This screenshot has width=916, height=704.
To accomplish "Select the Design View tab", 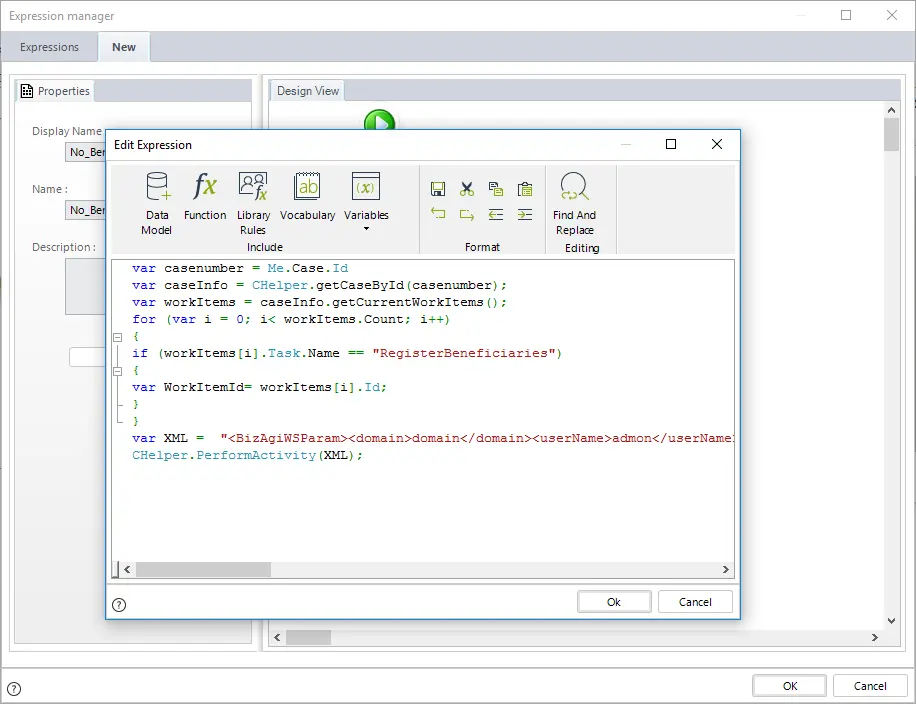I will [308, 91].
